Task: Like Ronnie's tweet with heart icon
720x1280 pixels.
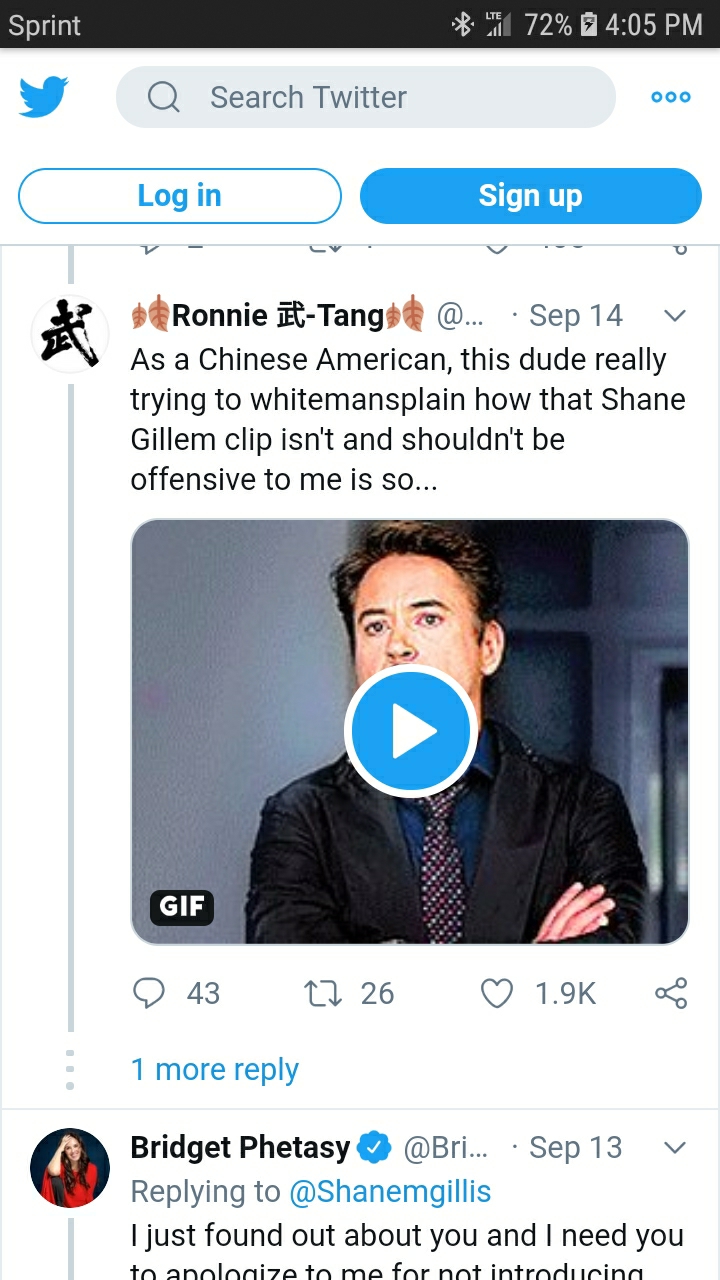Action: (x=497, y=993)
